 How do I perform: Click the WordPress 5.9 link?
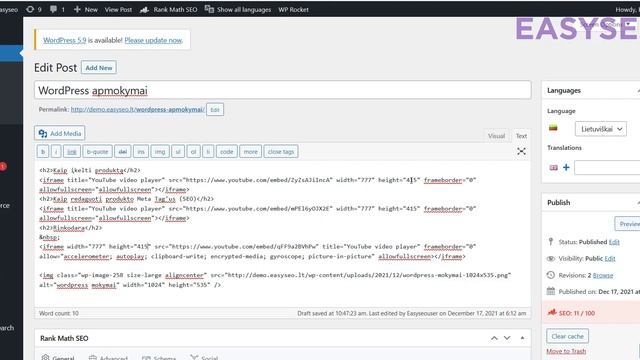pyautogui.click(x=64, y=40)
